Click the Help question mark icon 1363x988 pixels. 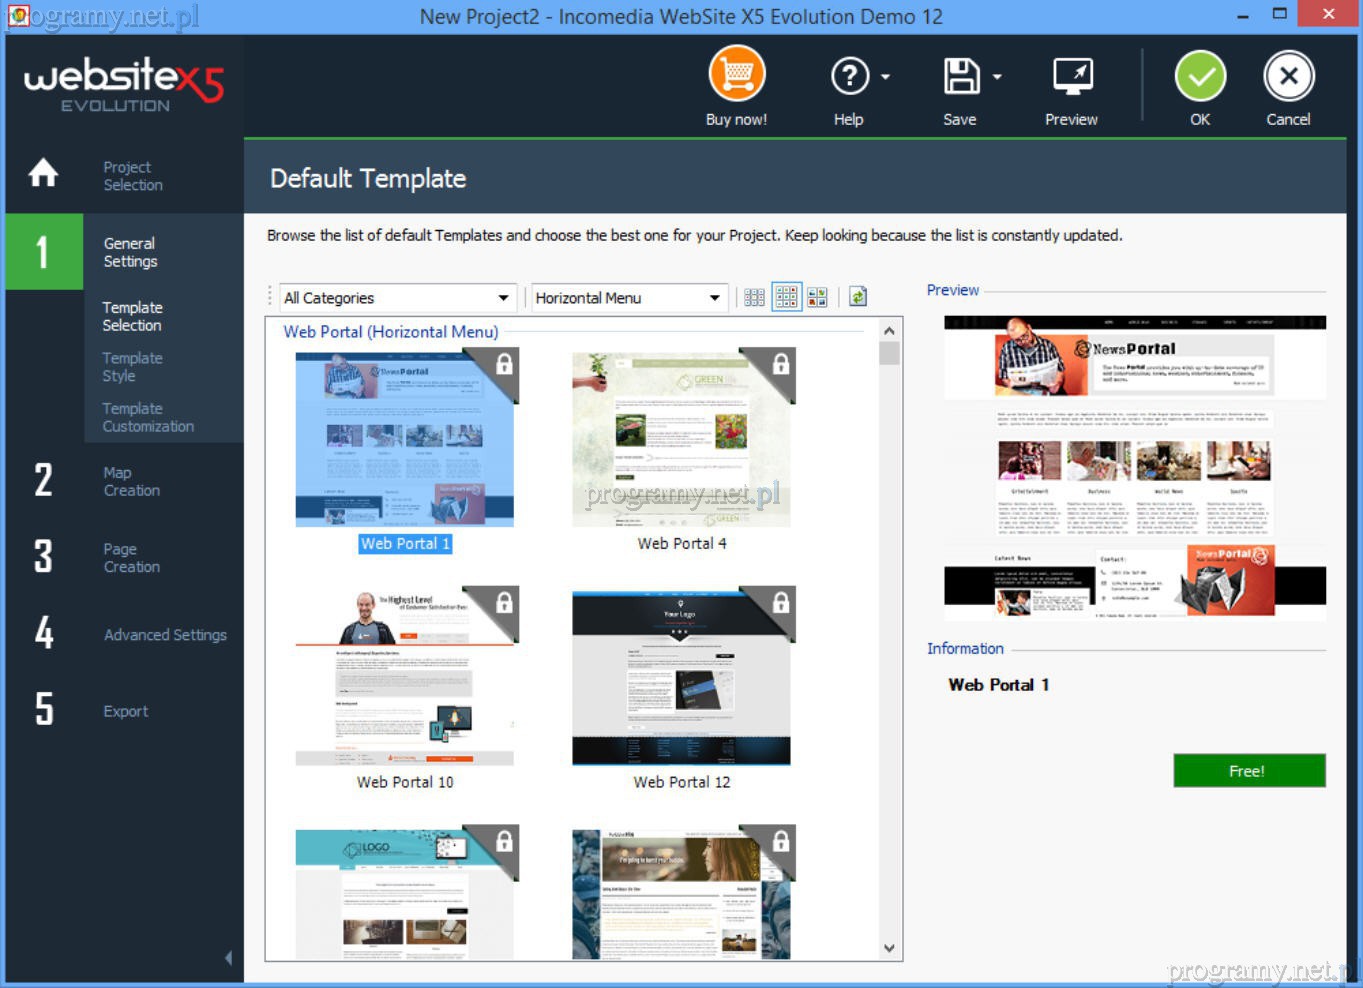[849, 76]
